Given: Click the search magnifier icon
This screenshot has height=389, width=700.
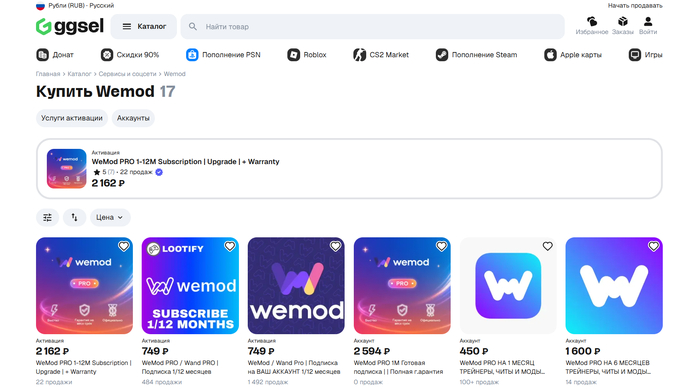Looking at the screenshot, I should click(193, 27).
